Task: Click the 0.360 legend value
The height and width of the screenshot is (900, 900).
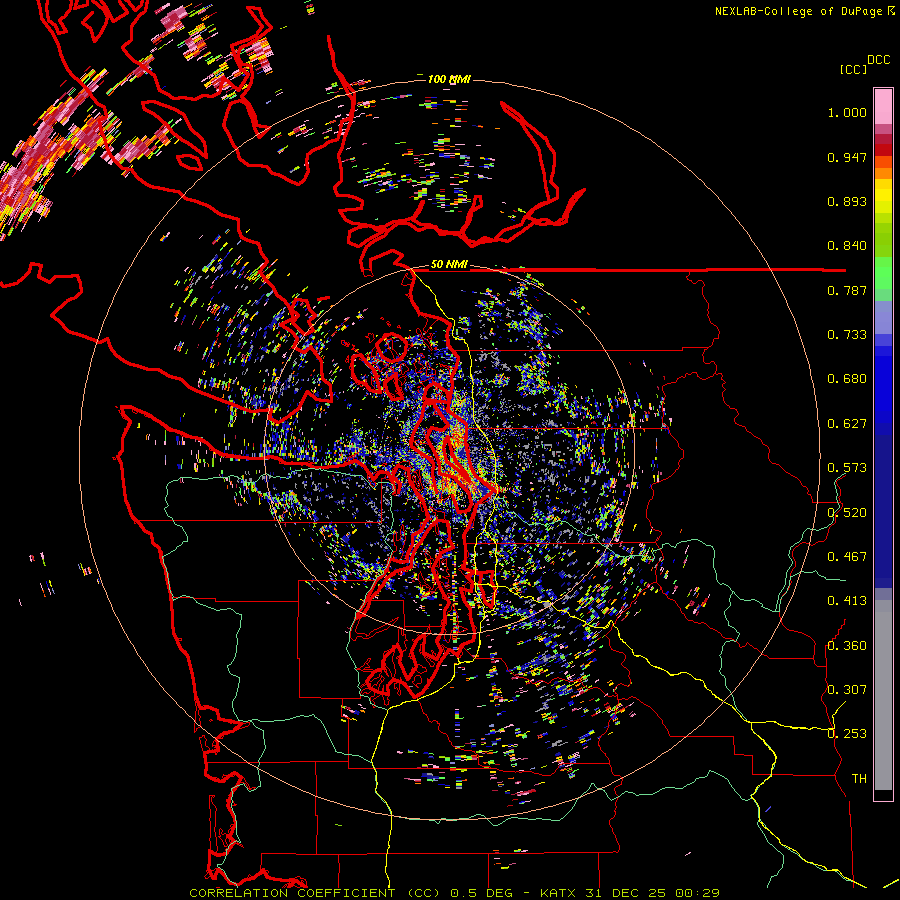Action: coord(847,645)
